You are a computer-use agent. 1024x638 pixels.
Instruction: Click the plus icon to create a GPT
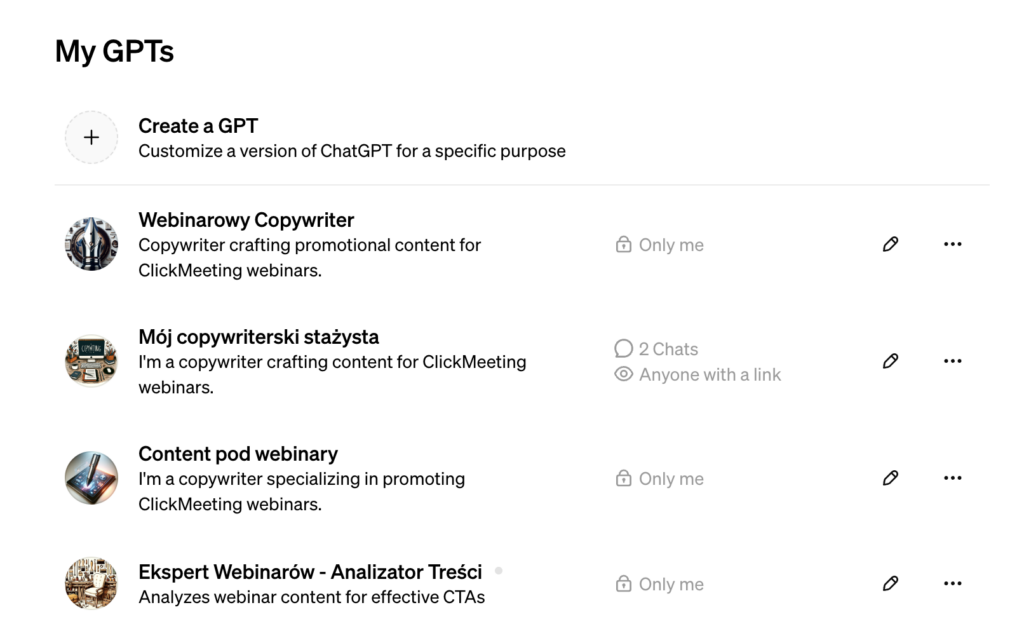click(91, 138)
